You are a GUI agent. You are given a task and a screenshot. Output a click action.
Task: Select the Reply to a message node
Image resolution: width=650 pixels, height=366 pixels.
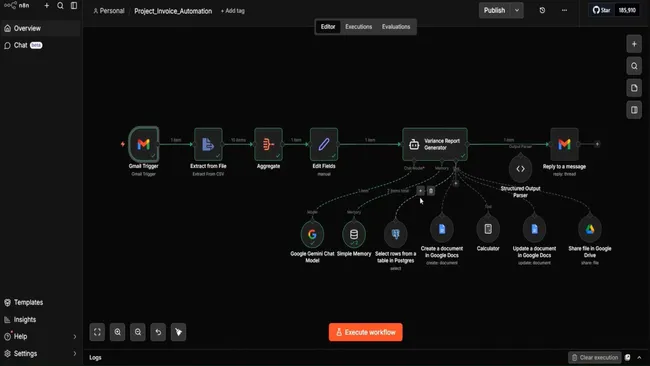pyautogui.click(x=564, y=144)
